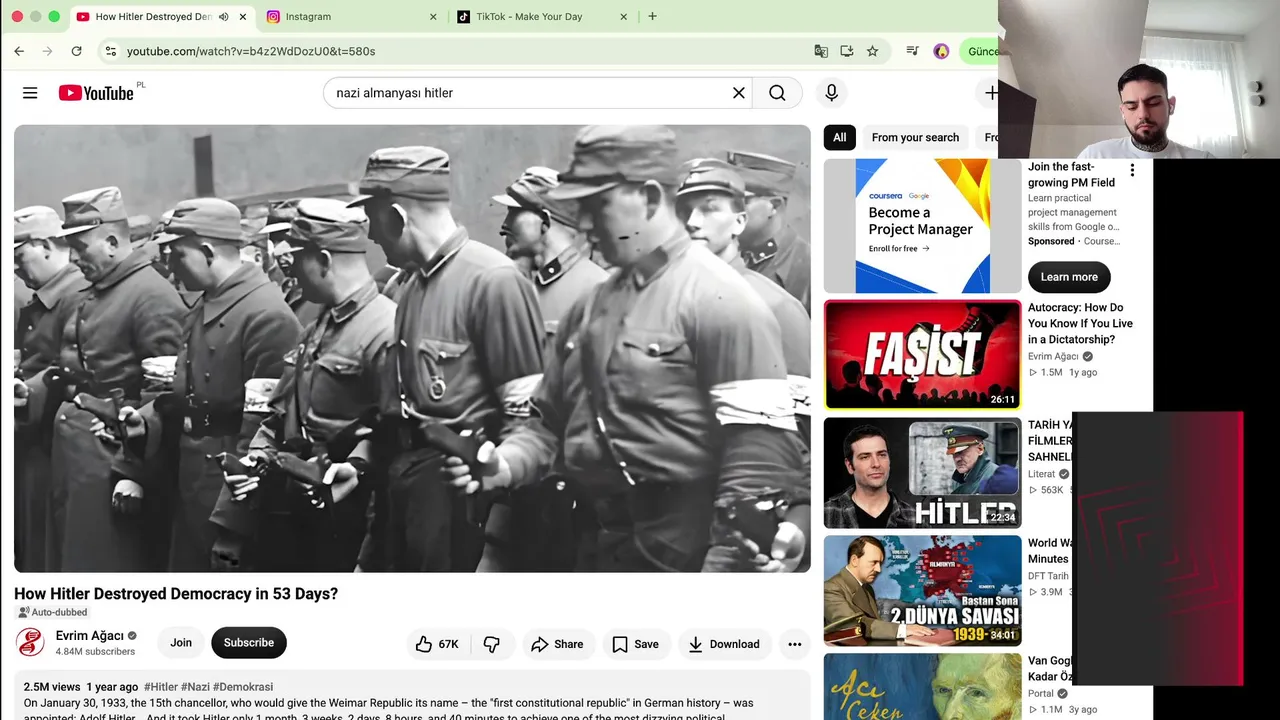1280x720 pixels.
Task: Share the video
Action: coord(557,644)
